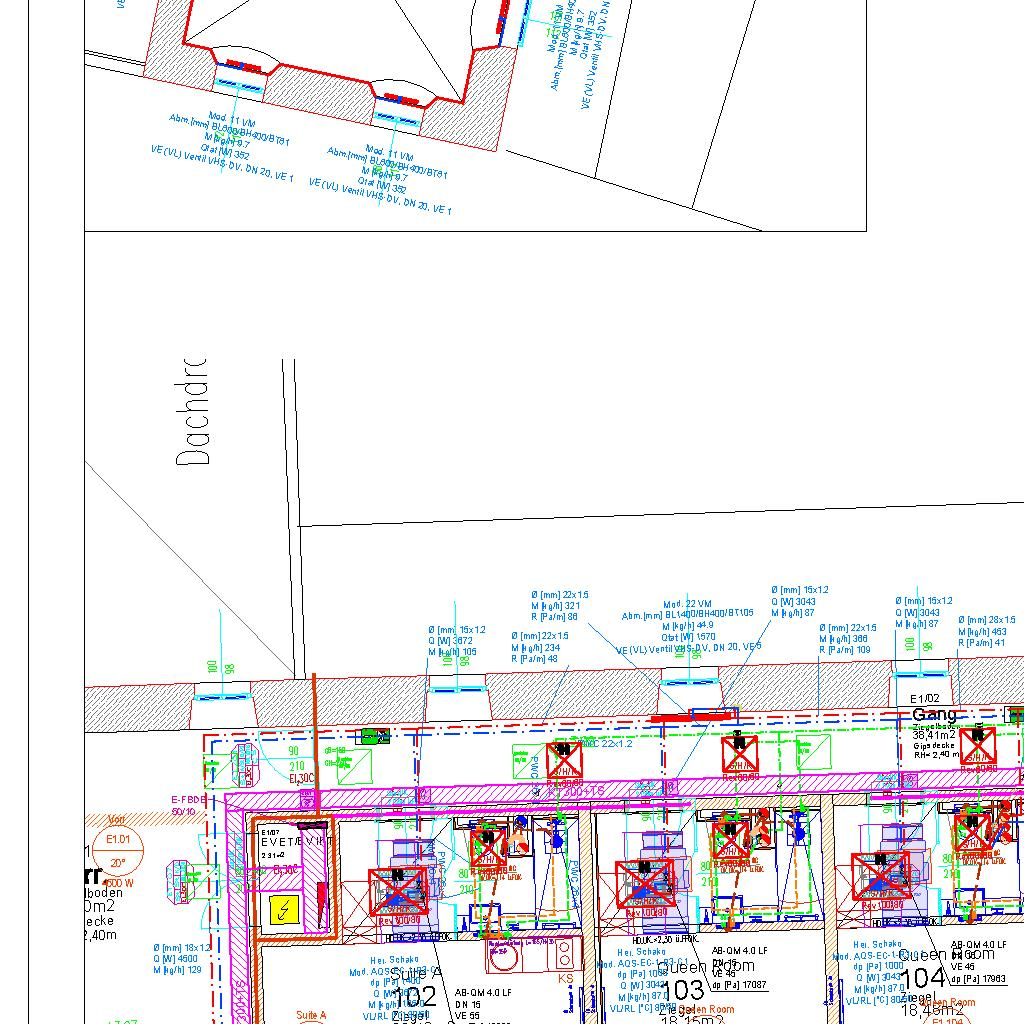The height and width of the screenshot is (1024, 1024).
Task: Select the two-burner cooktop symbol near KS
Action: point(565,952)
